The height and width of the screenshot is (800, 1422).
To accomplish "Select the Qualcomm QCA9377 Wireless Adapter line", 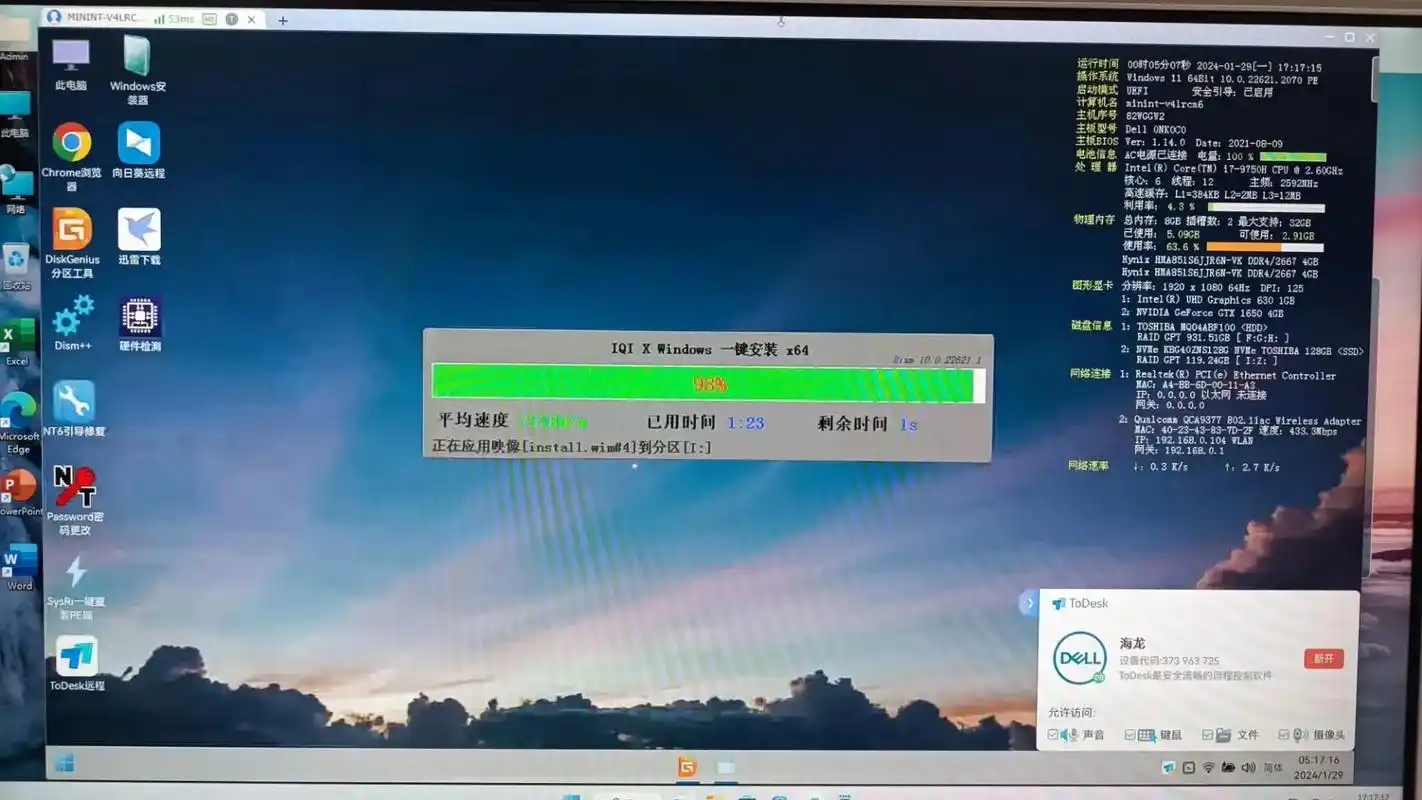I will [1248, 421].
